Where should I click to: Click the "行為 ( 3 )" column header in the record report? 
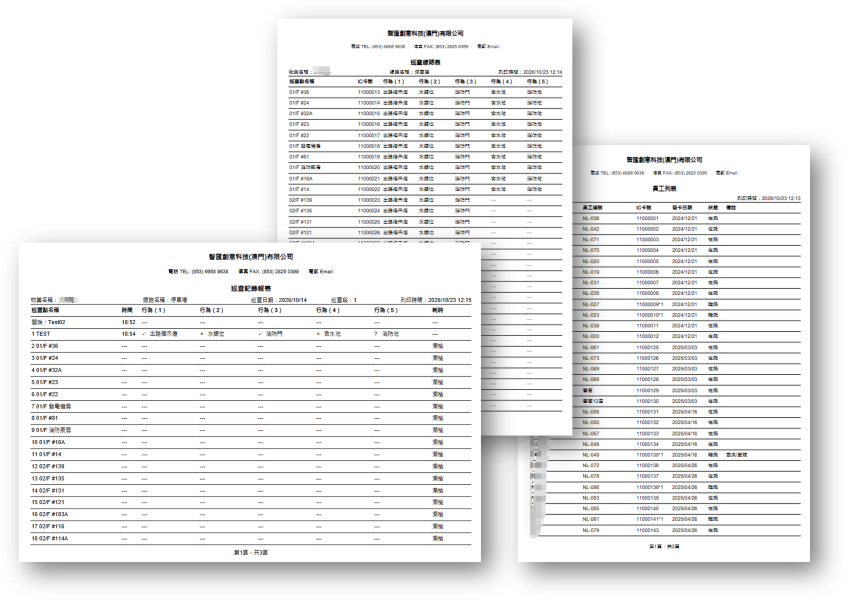click(270, 310)
